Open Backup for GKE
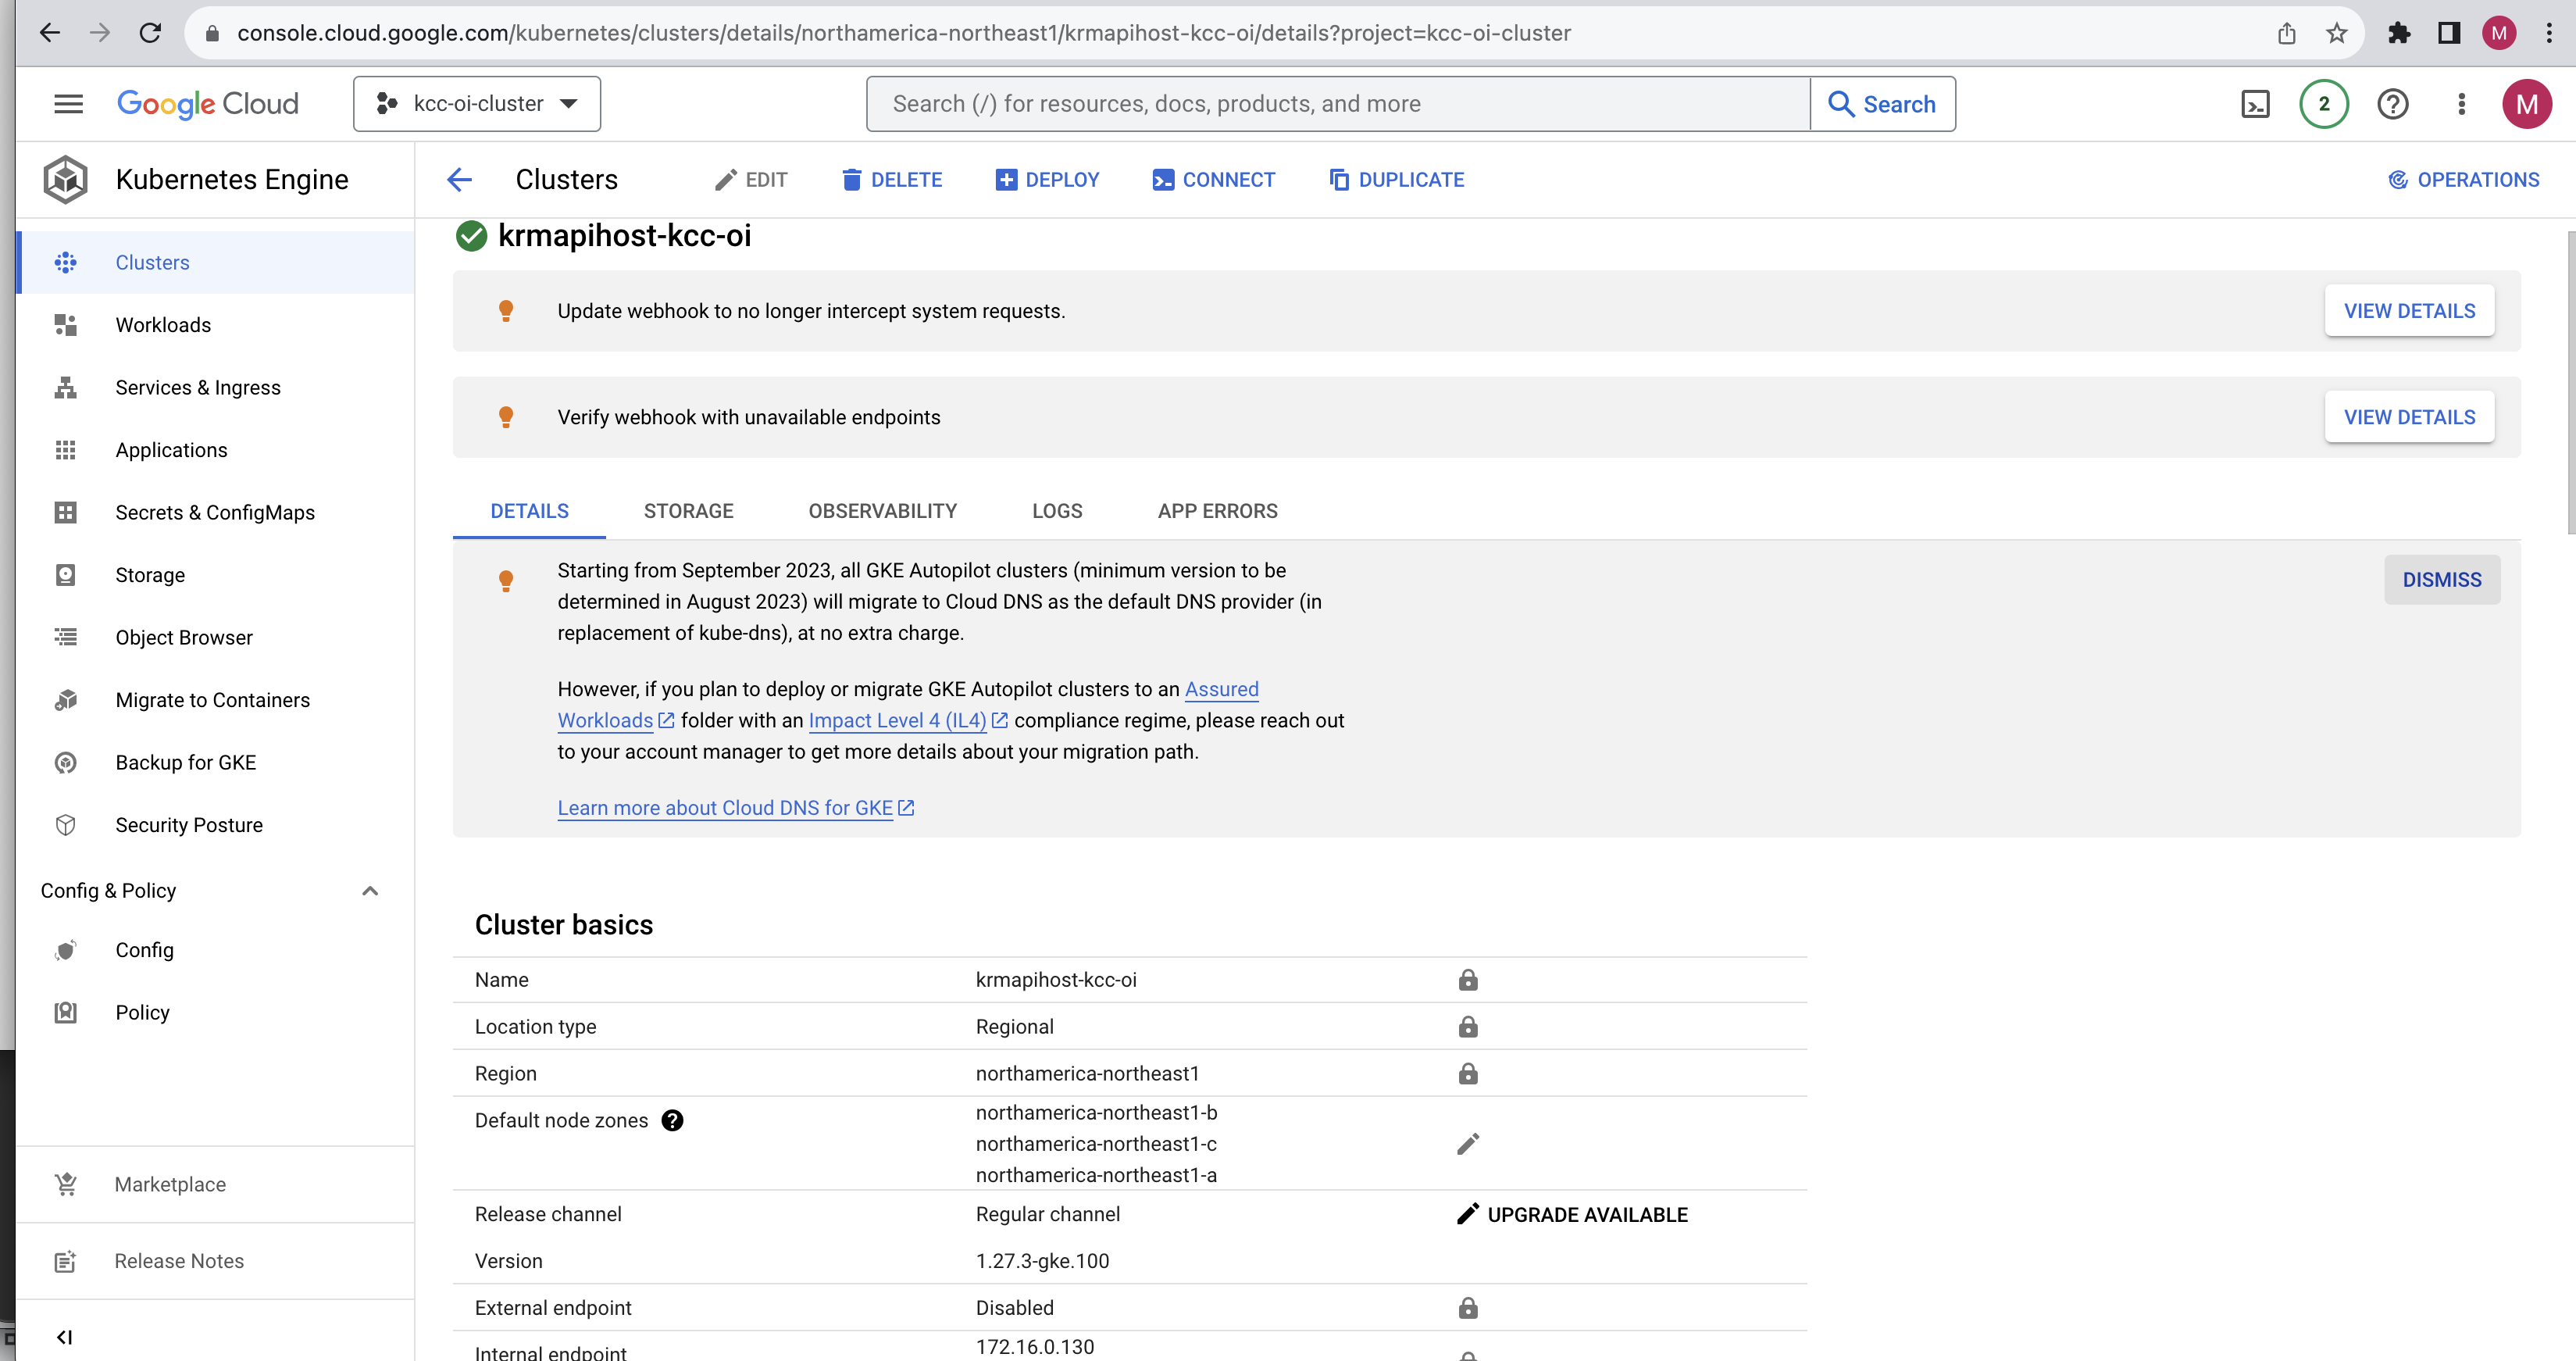 pos(186,761)
